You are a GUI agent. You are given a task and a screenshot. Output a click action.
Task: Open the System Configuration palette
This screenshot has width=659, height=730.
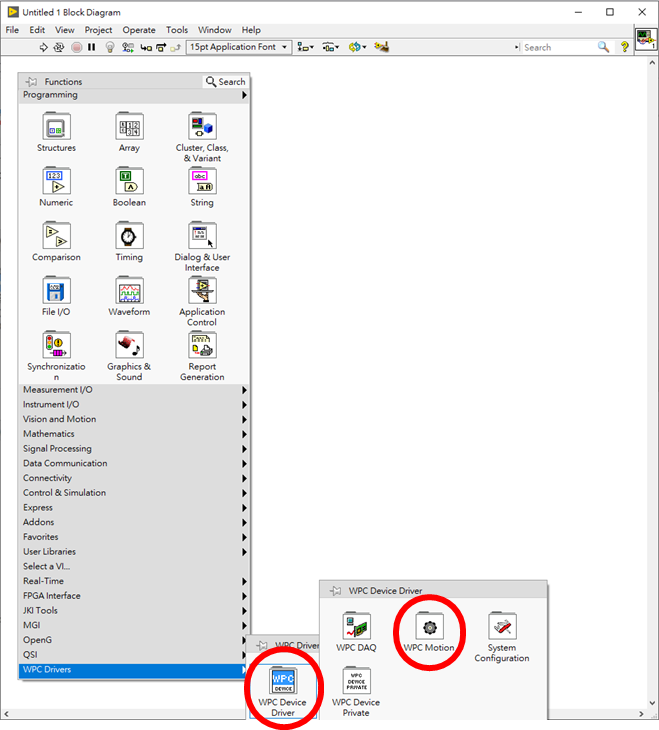click(502, 628)
